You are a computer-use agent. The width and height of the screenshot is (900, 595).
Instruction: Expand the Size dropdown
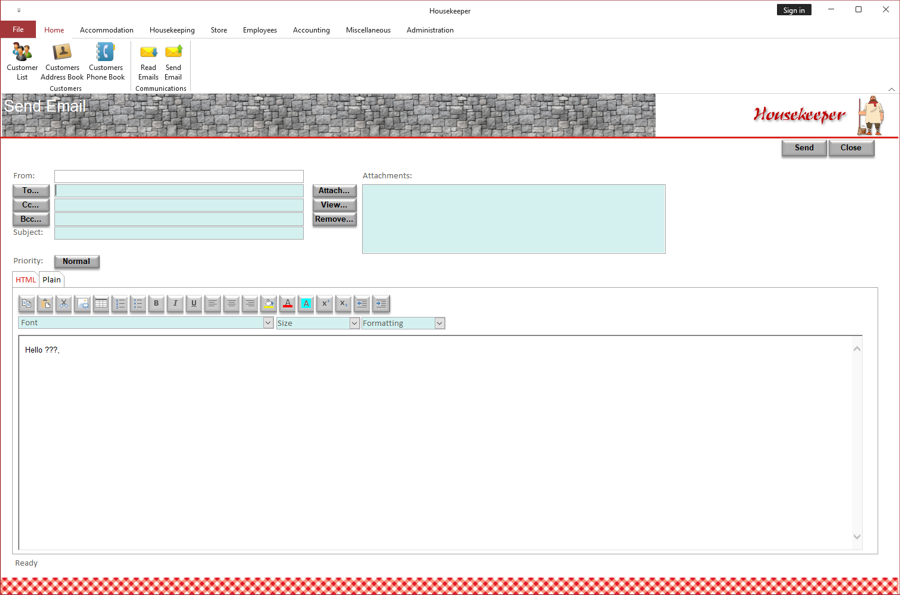click(x=354, y=323)
